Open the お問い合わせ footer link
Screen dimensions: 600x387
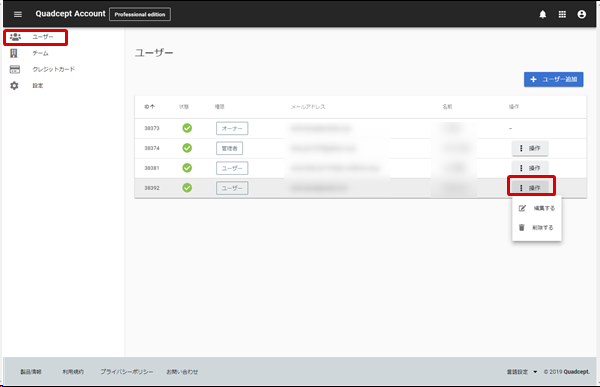pos(182,372)
